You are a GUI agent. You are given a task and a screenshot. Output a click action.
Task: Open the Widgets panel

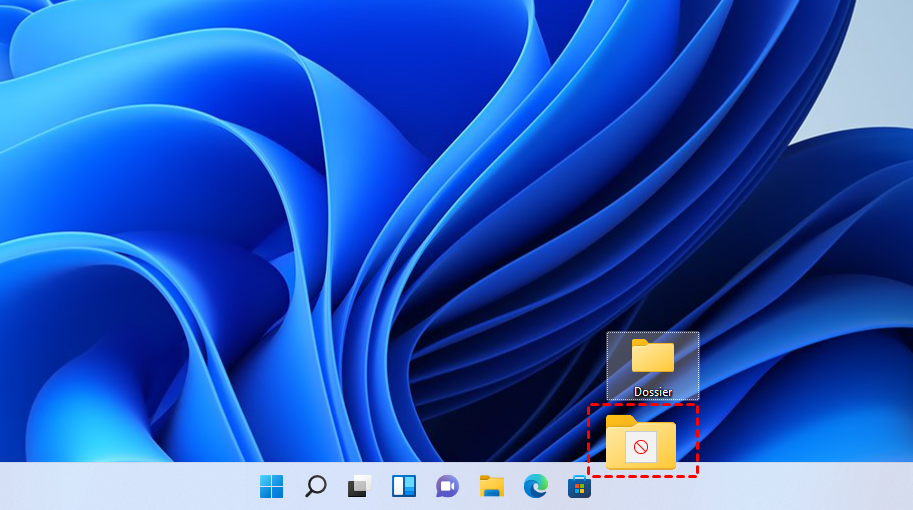403,486
